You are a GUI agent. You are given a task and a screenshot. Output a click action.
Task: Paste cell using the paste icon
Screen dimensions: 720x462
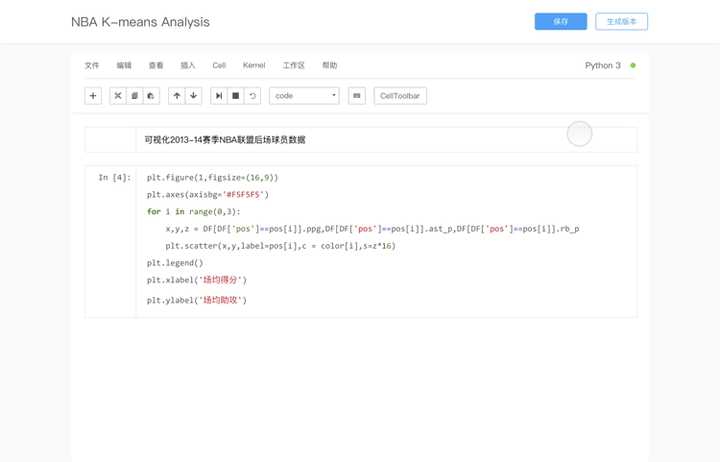tap(150, 96)
